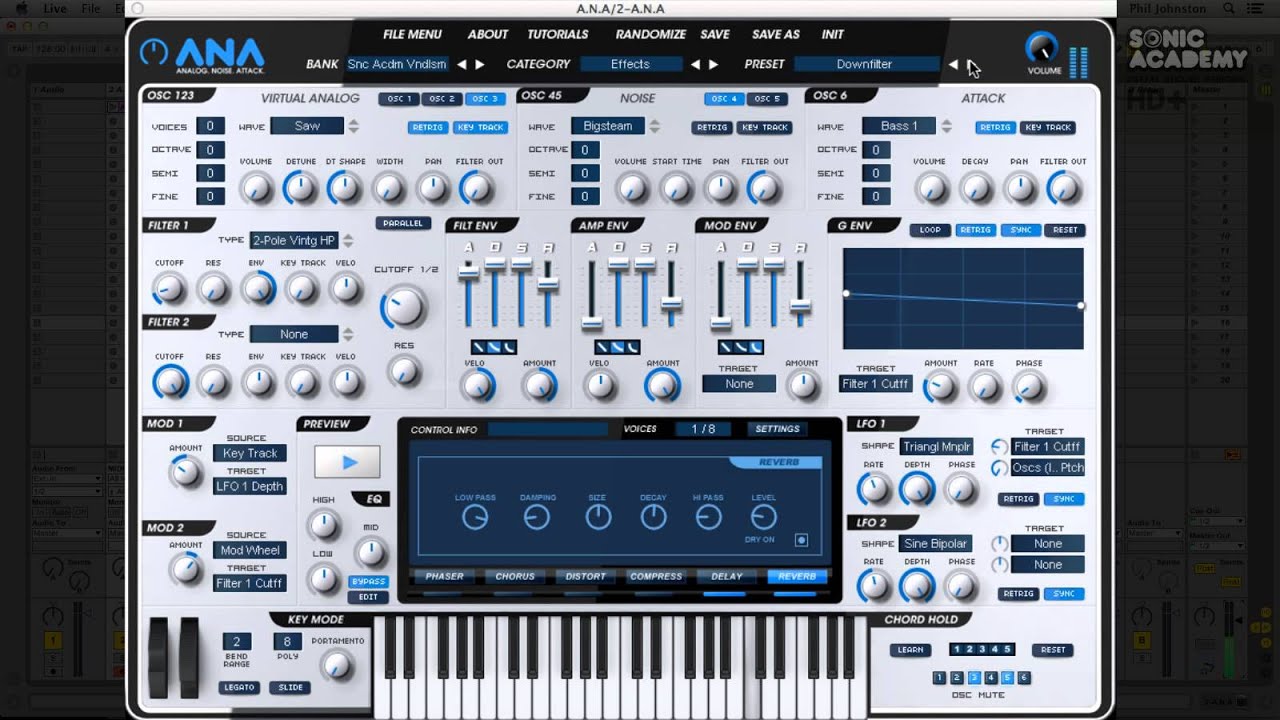Open LFO 1 Shape dropdown Triangl Mnplr
This screenshot has height=720, width=1280.
click(x=936, y=447)
